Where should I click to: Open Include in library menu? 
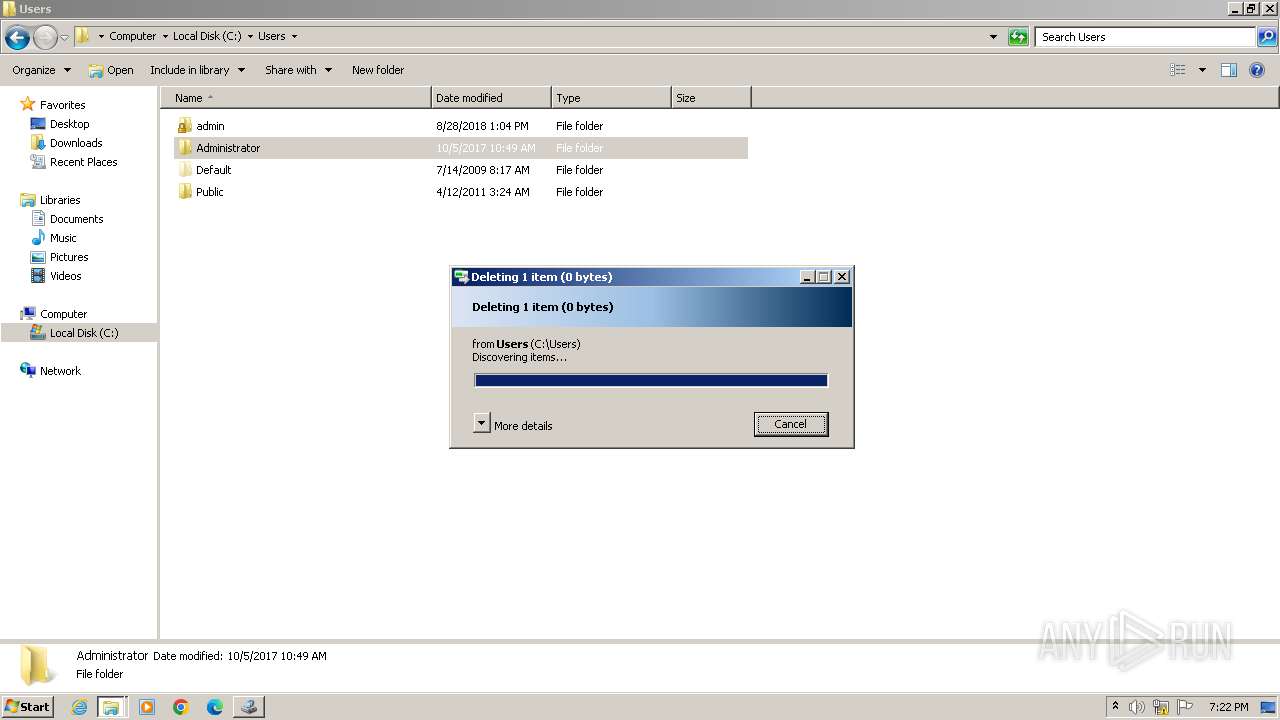coord(198,70)
